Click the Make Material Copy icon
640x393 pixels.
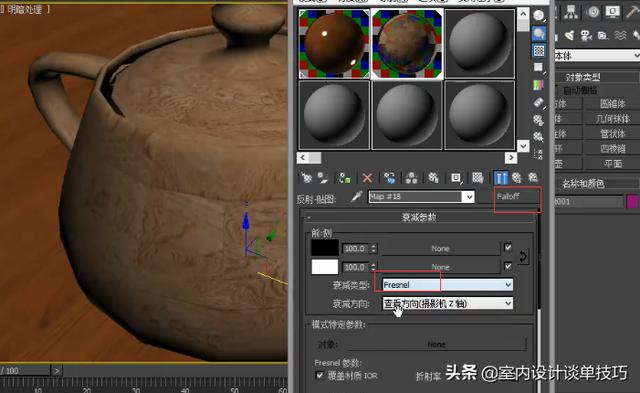(x=390, y=178)
